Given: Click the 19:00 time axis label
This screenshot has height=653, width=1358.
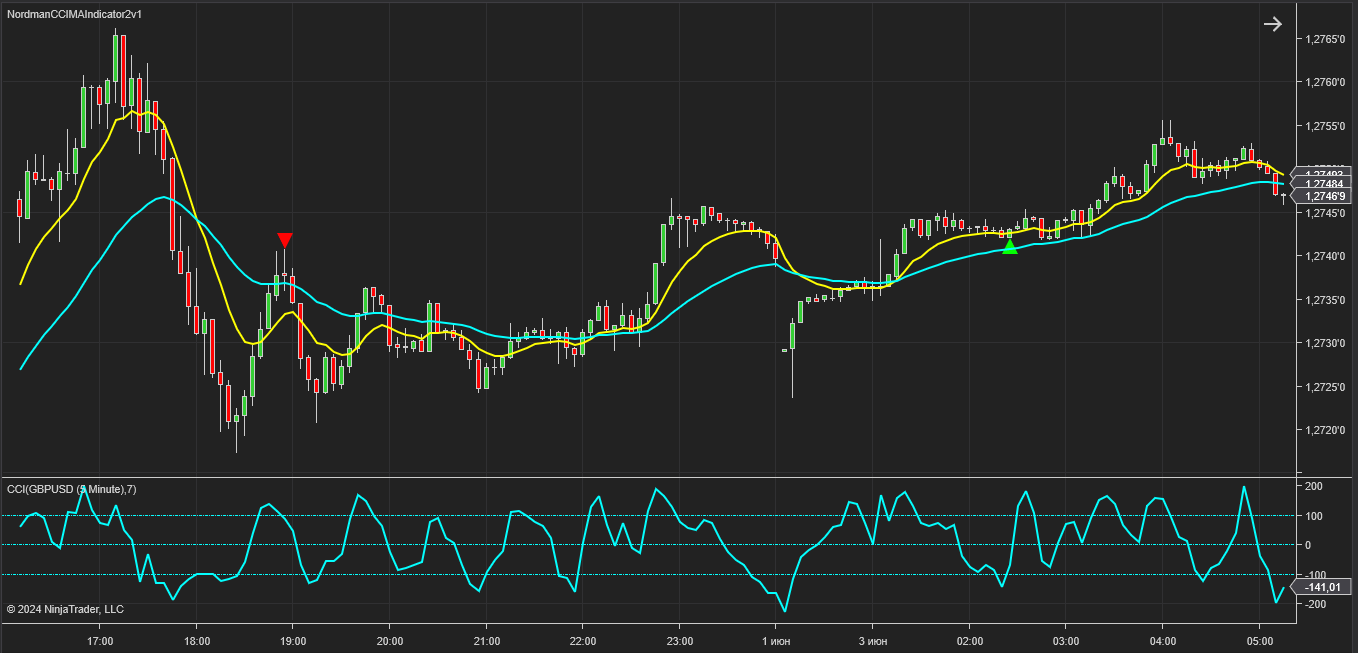Looking at the screenshot, I should (293, 641).
